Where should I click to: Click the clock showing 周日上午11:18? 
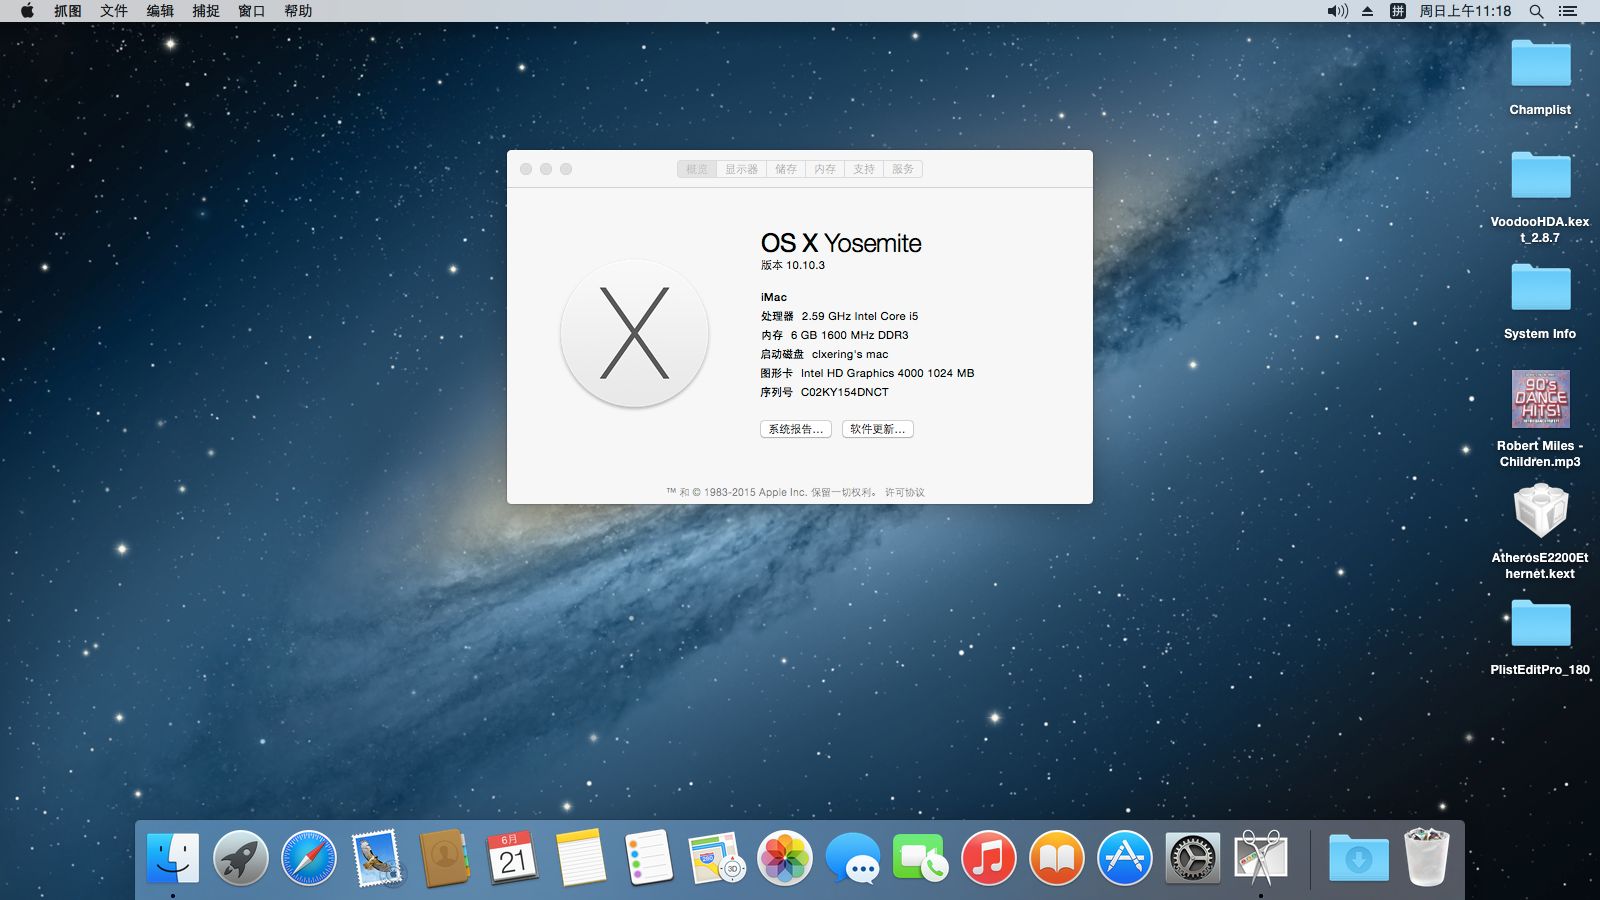(x=1465, y=11)
